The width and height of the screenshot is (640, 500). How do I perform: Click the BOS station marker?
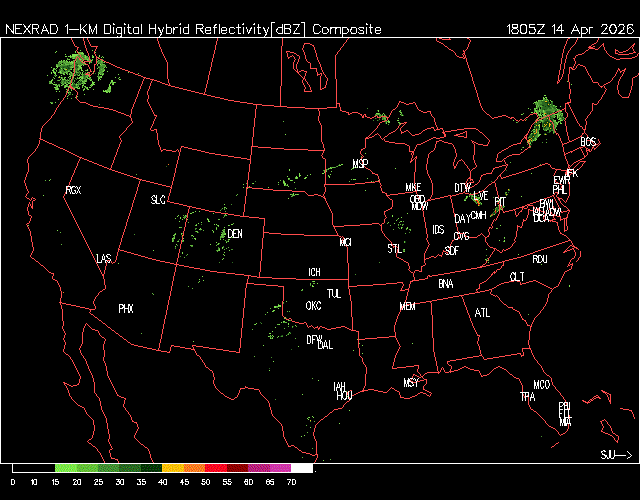point(588,143)
